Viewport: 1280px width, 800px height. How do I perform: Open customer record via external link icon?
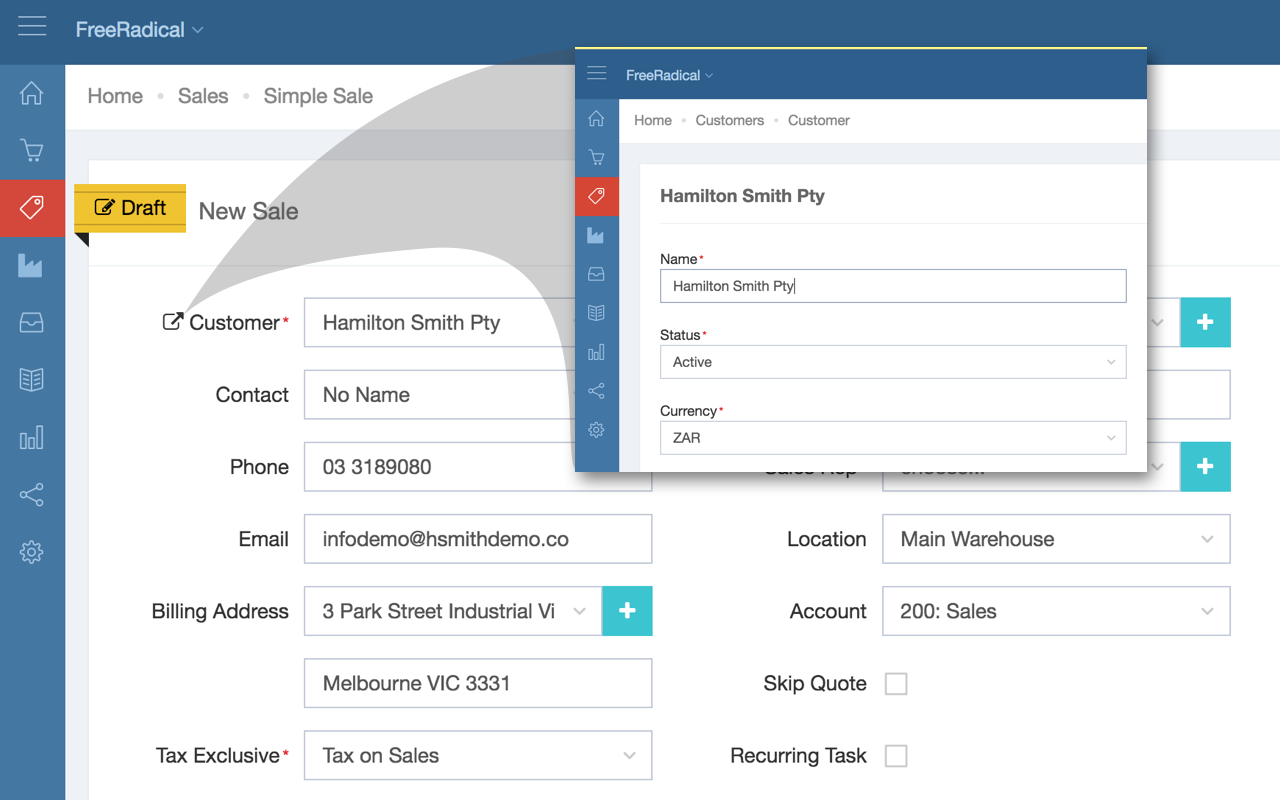173,322
